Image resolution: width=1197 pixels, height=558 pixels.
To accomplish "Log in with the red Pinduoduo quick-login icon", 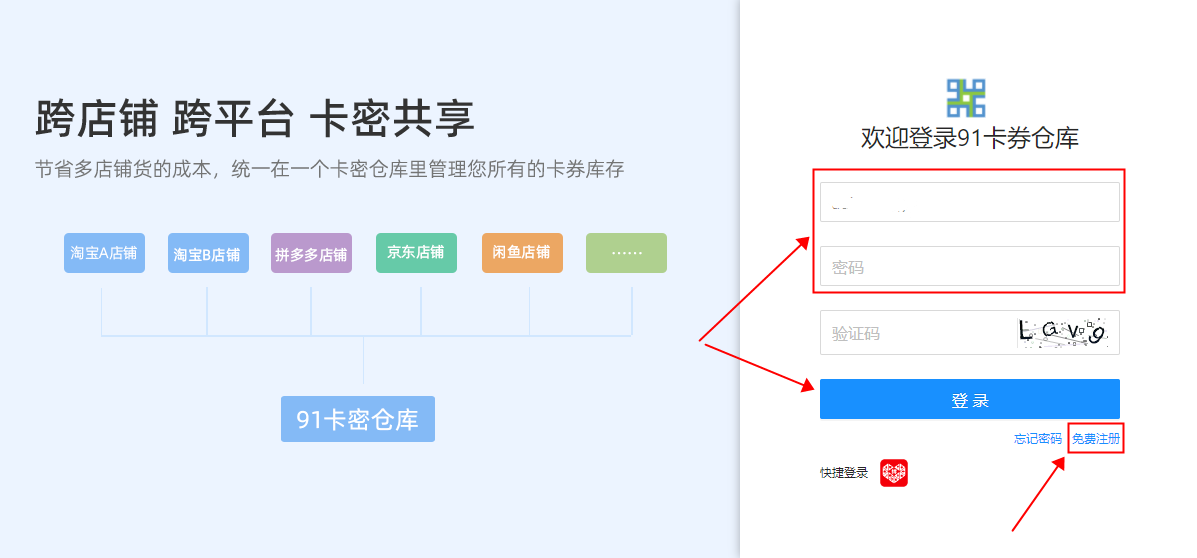I will tap(894, 473).
